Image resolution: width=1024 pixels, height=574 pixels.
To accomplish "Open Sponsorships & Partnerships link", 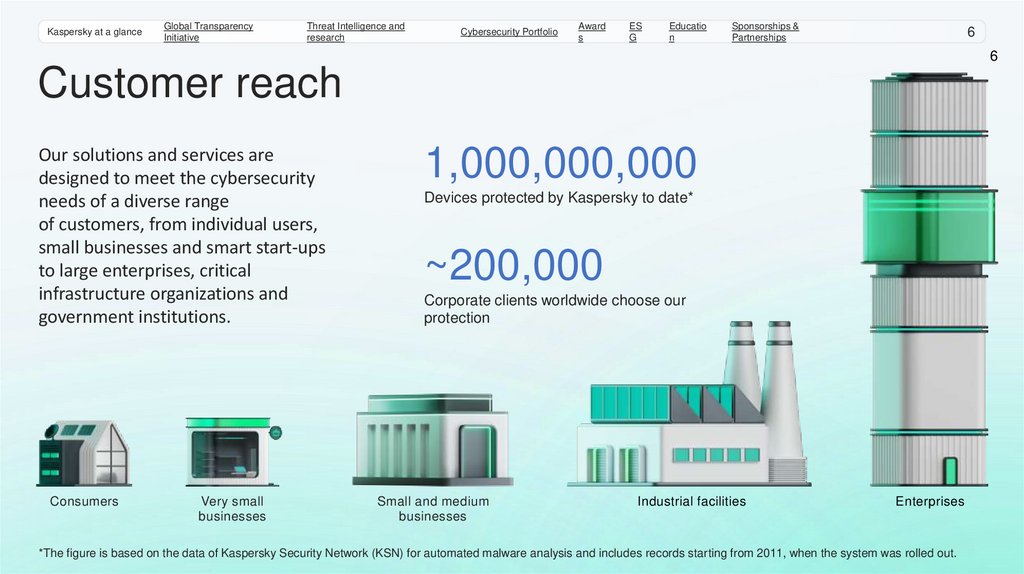I will coord(765,32).
